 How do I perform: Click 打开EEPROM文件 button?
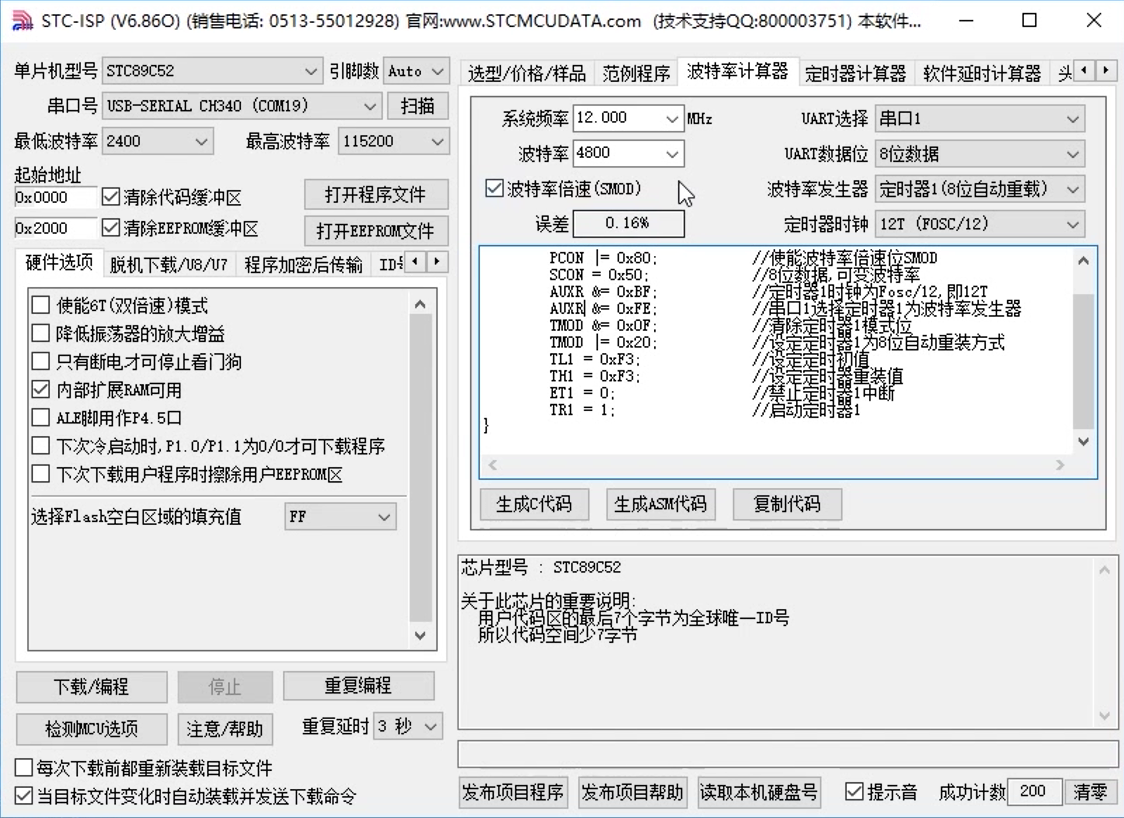click(x=376, y=231)
